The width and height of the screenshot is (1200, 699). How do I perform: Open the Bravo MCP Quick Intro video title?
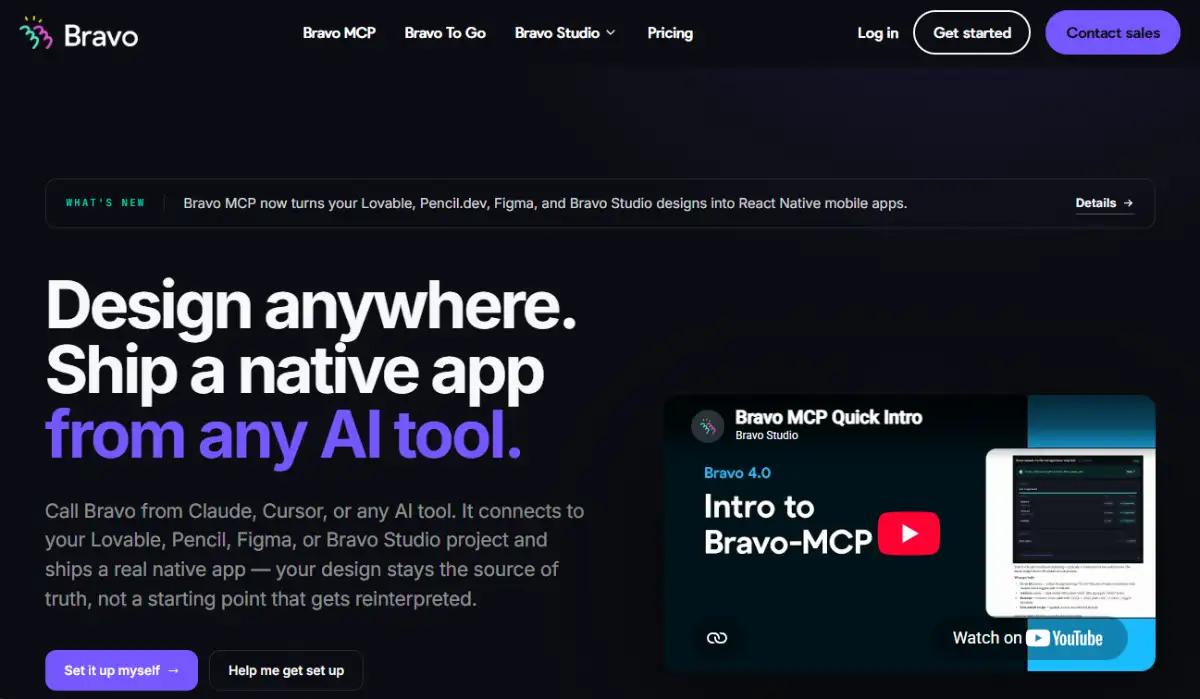tap(828, 417)
